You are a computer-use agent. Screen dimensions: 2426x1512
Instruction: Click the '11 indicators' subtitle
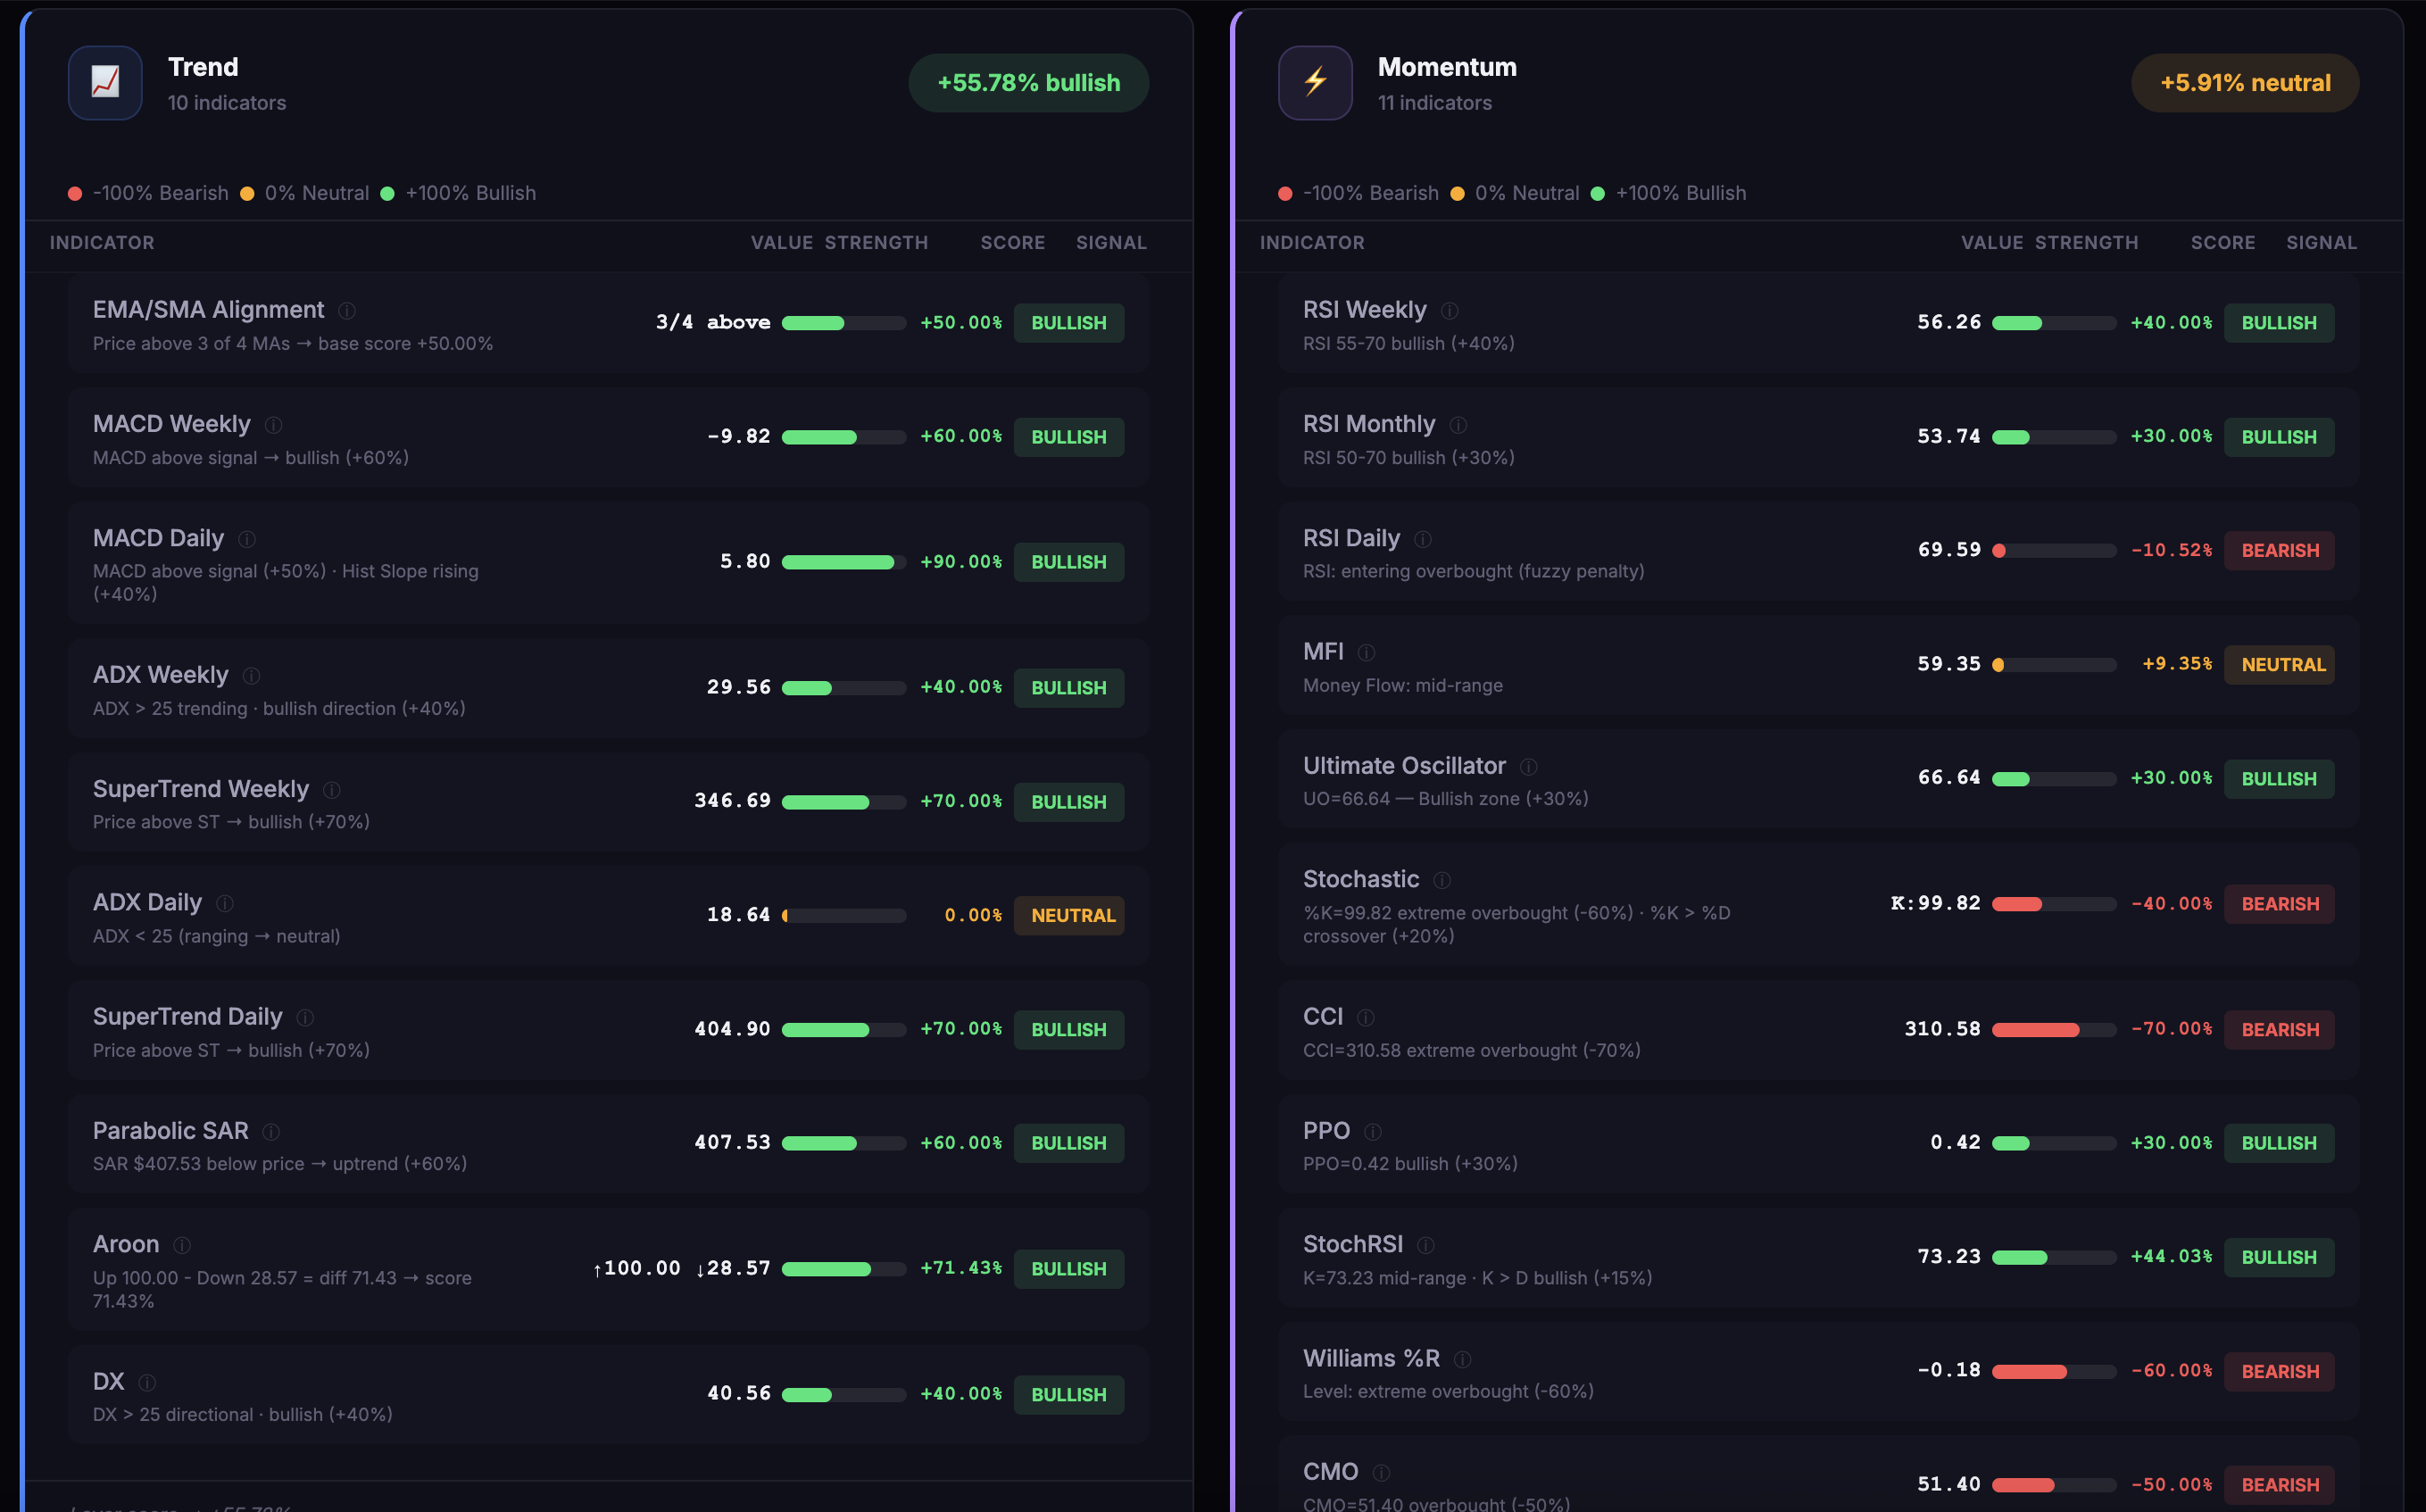pyautogui.click(x=1435, y=103)
